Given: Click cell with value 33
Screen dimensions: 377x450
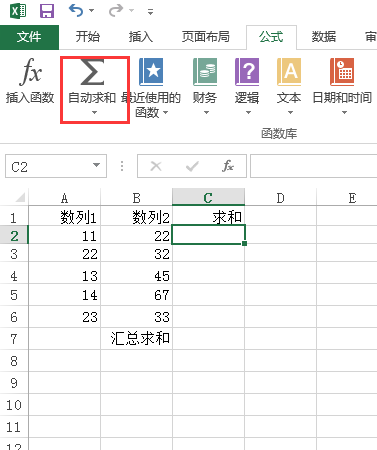Looking at the screenshot, I should pos(136,317).
